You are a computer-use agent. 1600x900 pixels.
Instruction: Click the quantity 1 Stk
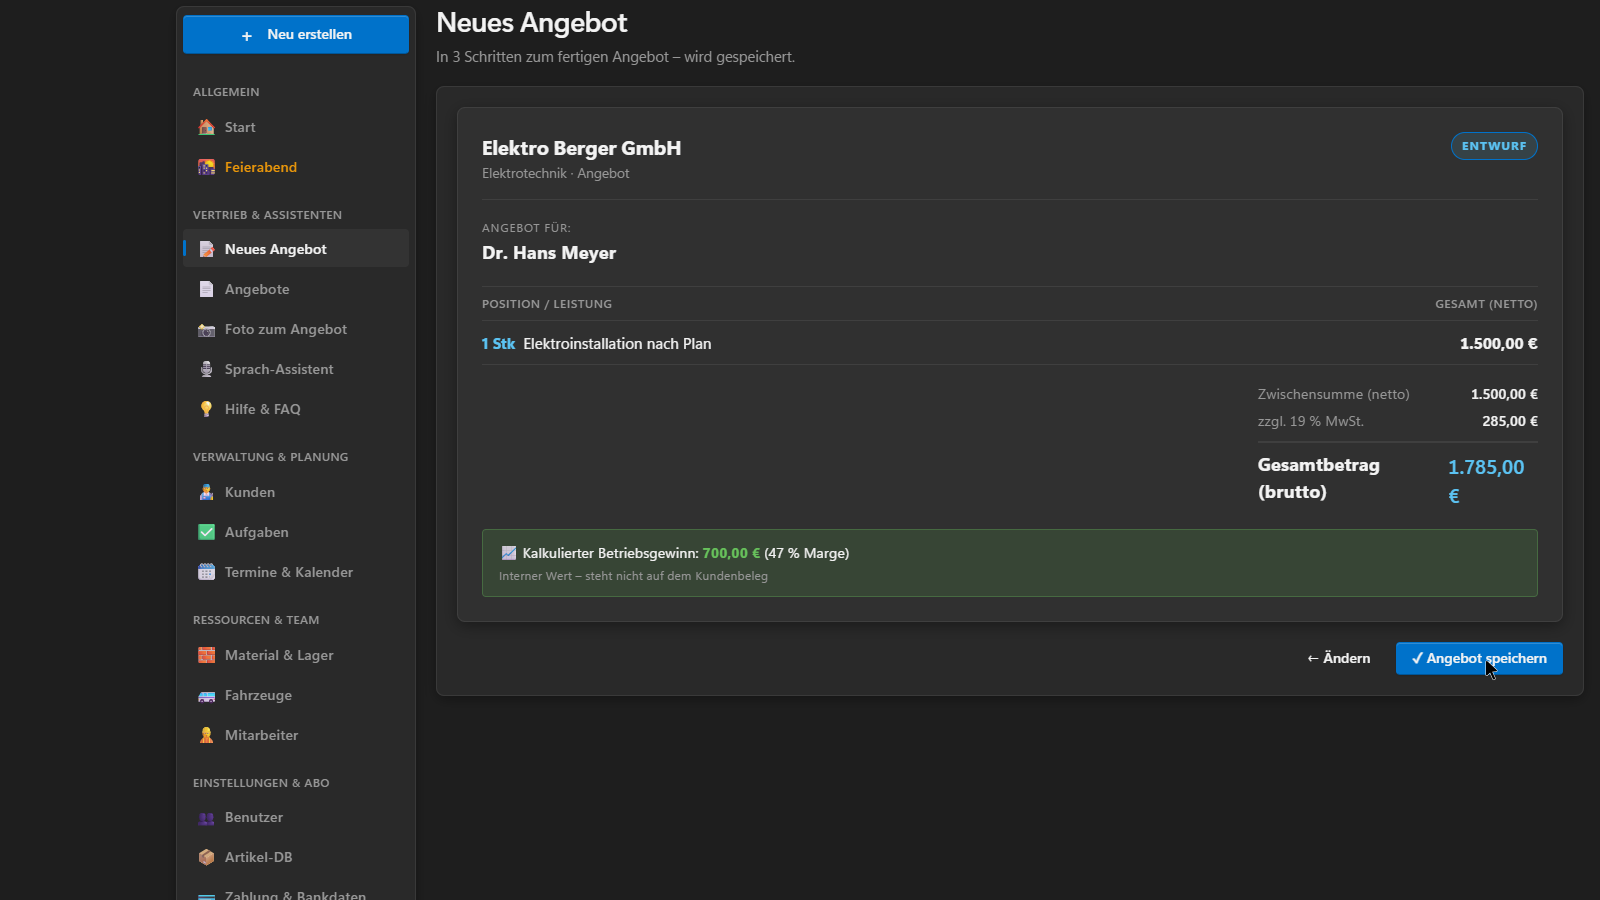498,344
